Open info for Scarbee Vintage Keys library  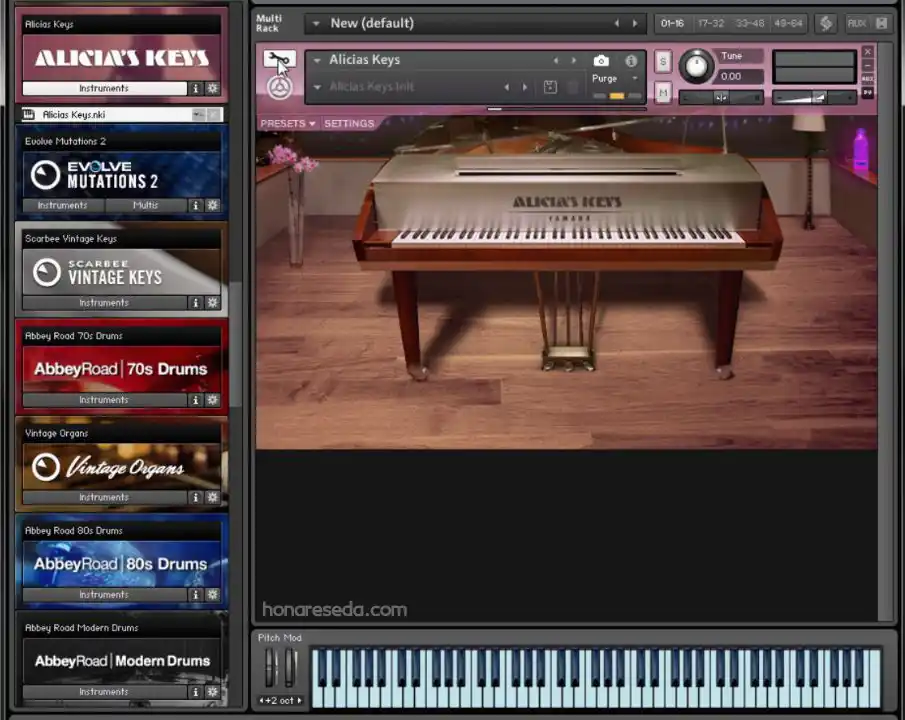coord(196,303)
